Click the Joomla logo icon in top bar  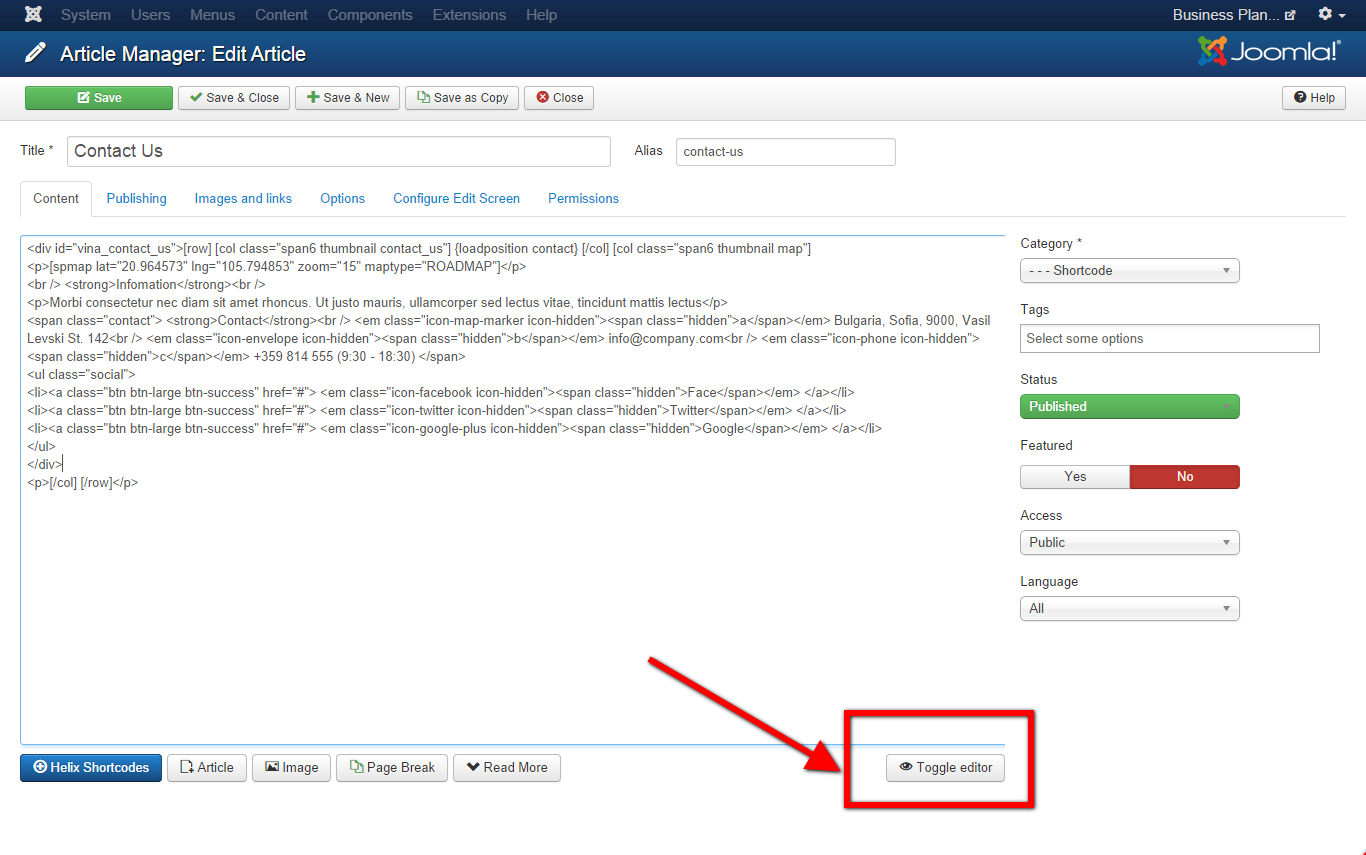coord(33,15)
